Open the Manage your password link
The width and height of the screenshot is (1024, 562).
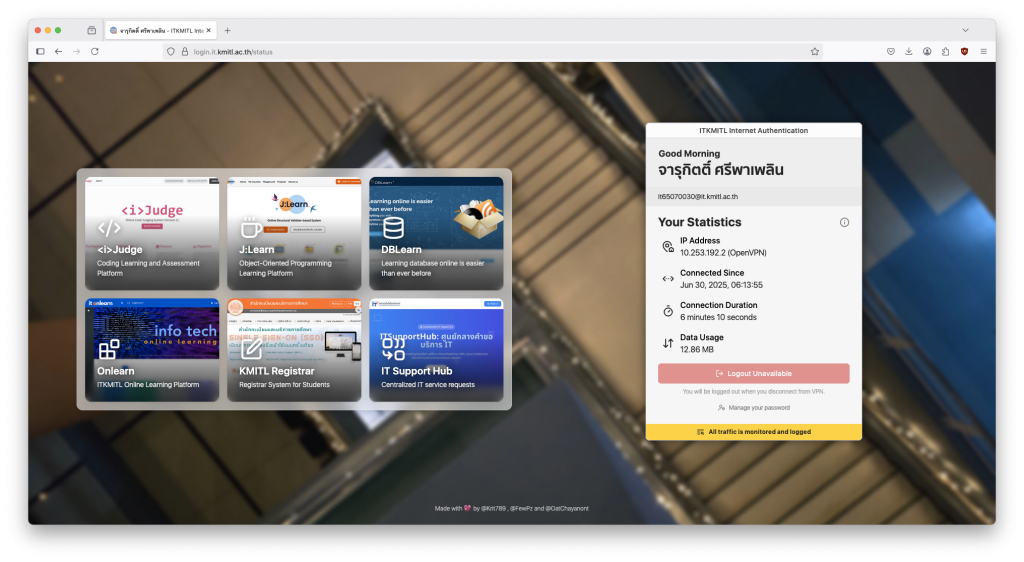point(754,407)
